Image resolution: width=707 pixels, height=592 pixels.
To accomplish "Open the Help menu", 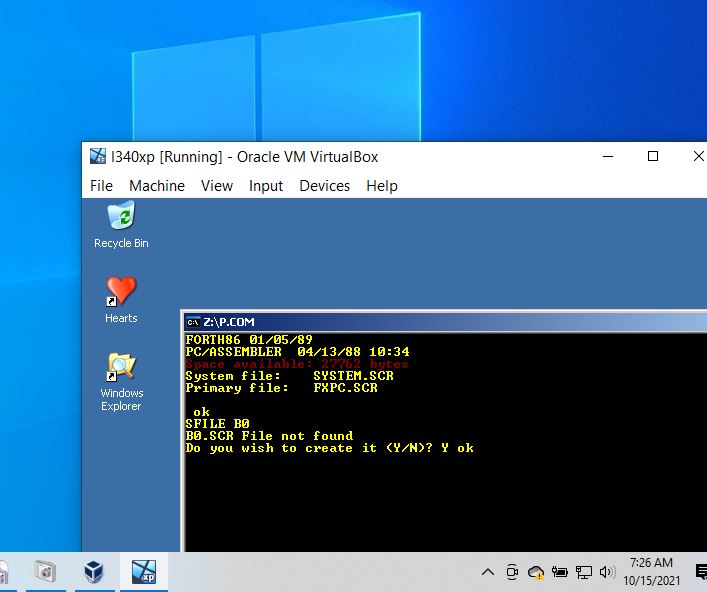I will tap(382, 186).
